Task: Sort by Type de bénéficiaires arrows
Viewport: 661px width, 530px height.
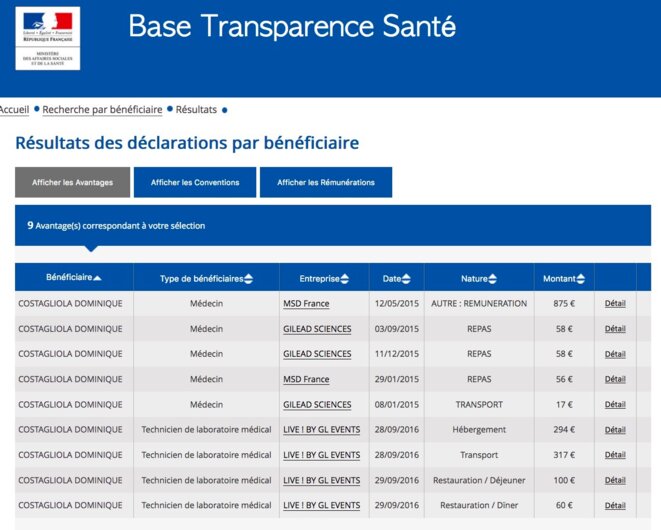Action: pyautogui.click(x=248, y=279)
